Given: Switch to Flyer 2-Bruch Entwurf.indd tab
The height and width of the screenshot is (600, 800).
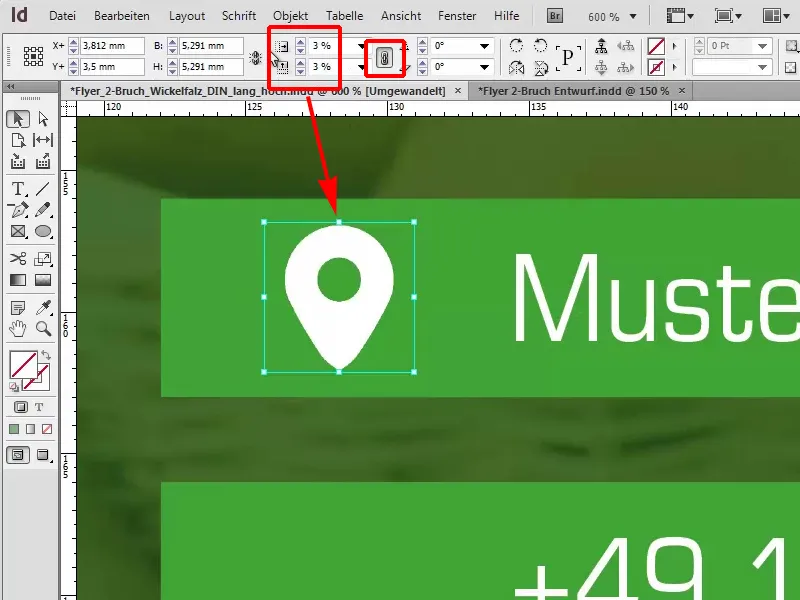Looking at the screenshot, I should coord(573,91).
